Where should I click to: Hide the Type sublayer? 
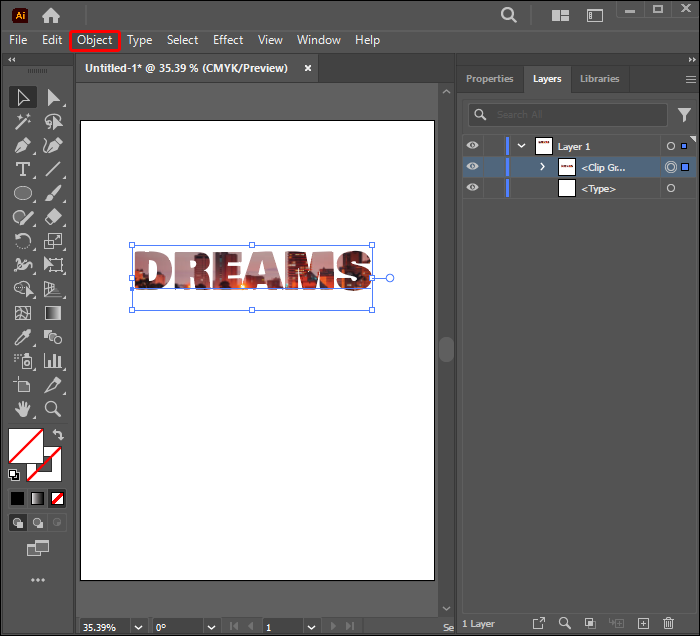point(473,188)
